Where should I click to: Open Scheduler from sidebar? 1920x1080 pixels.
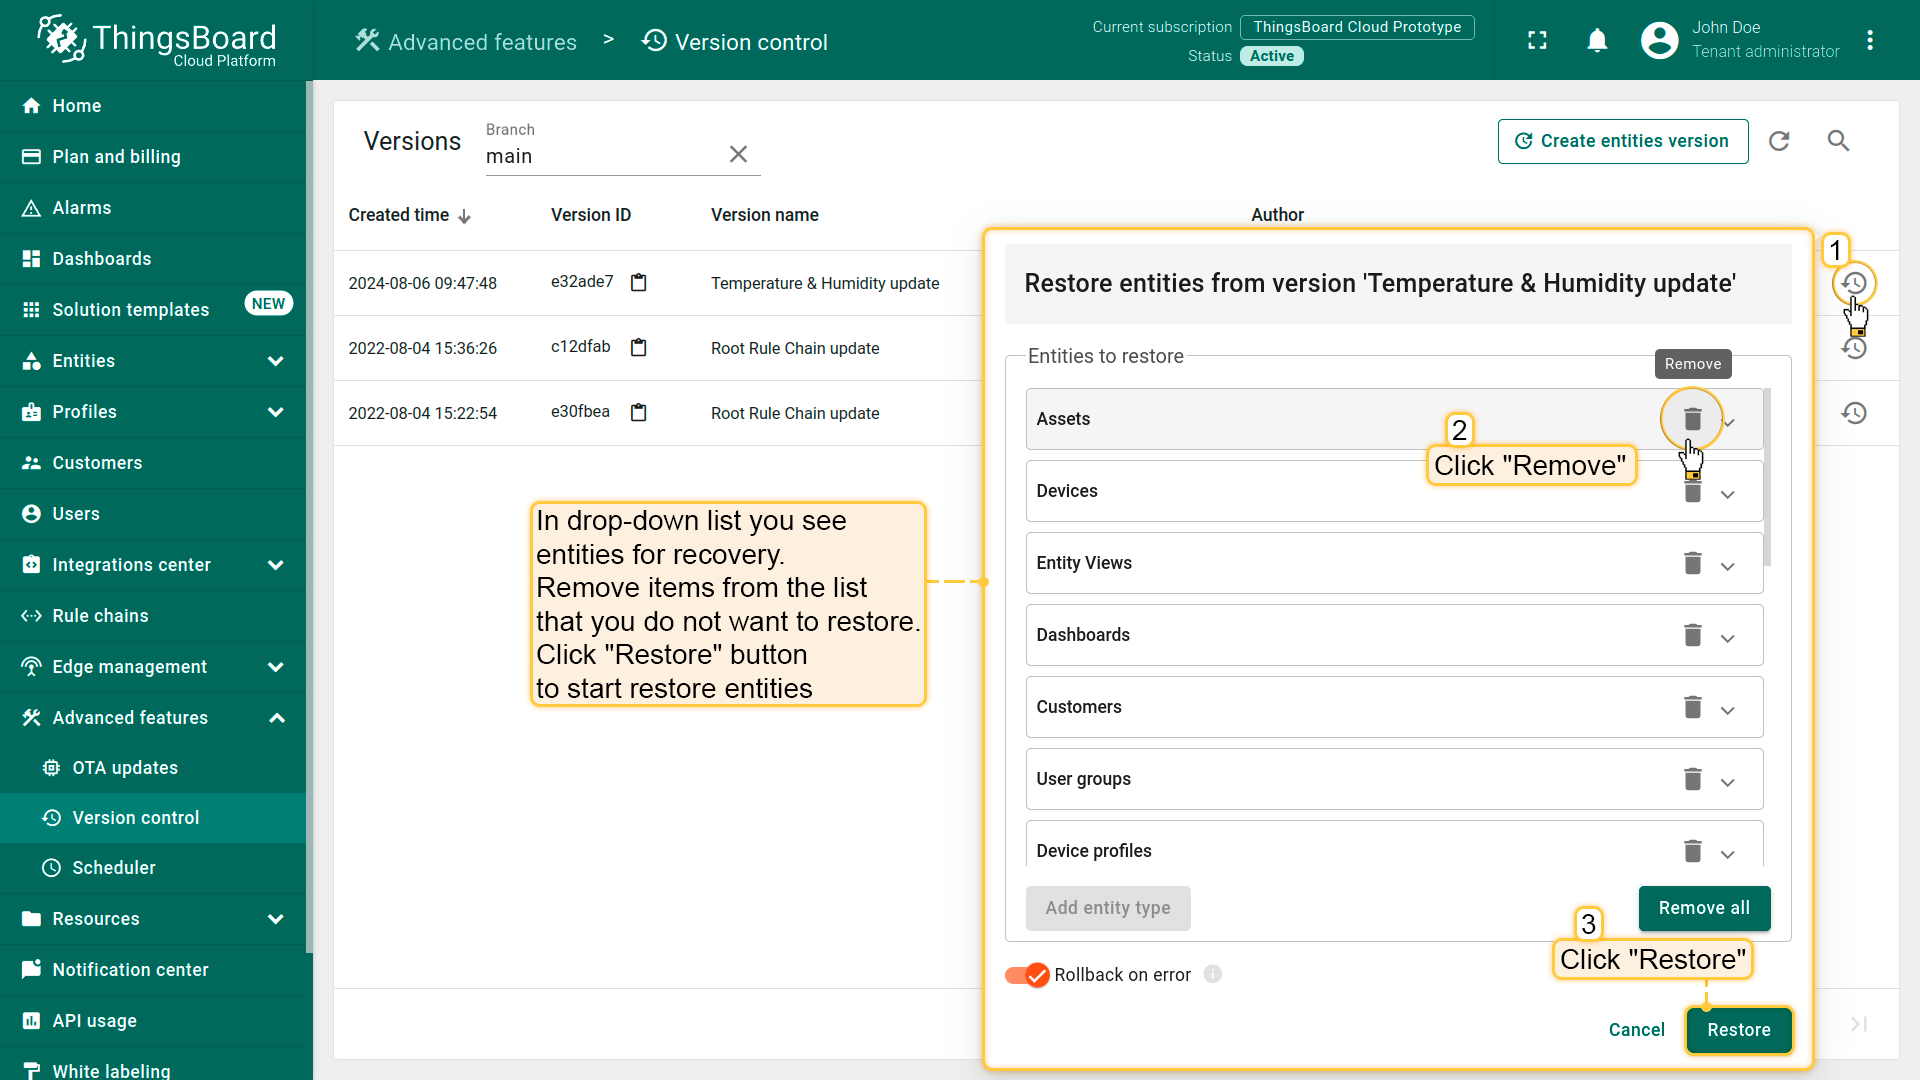coord(114,868)
